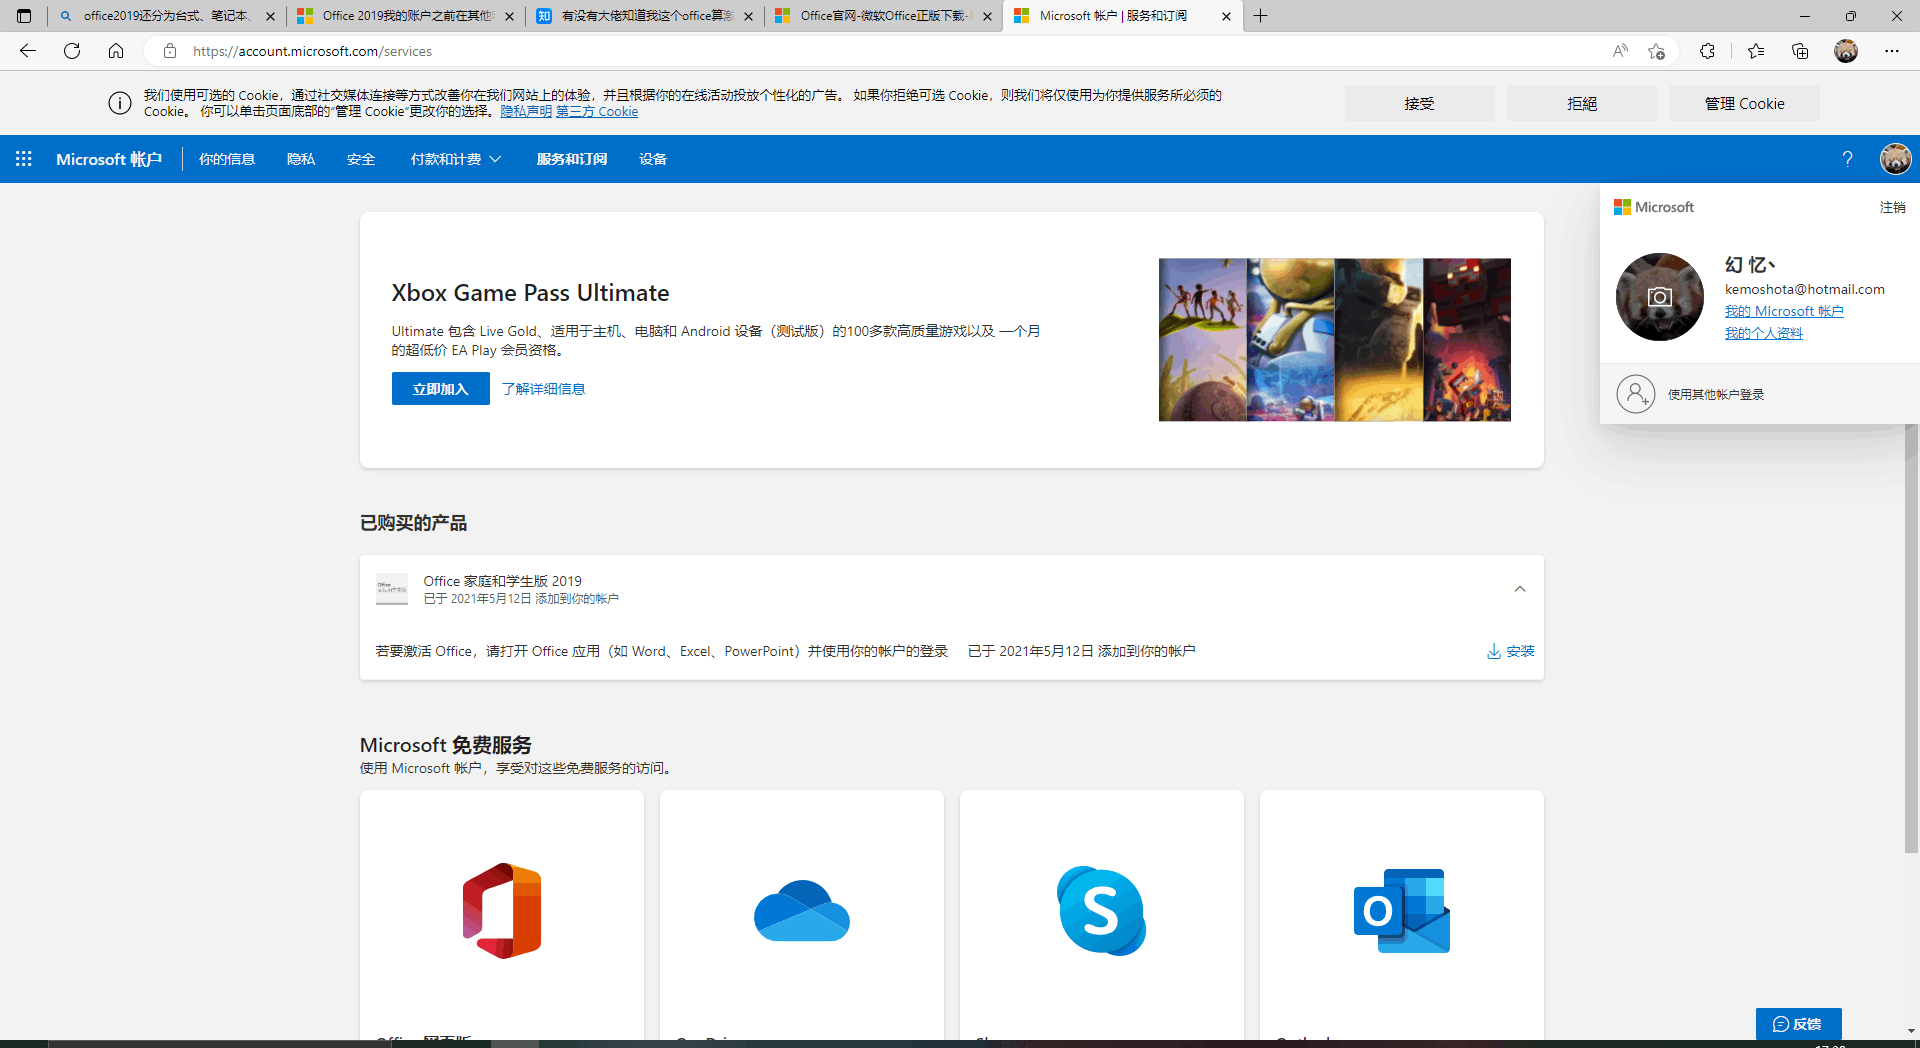This screenshot has height=1048, width=1920.
Task: Click the 接受 cookie button
Action: tap(1419, 103)
